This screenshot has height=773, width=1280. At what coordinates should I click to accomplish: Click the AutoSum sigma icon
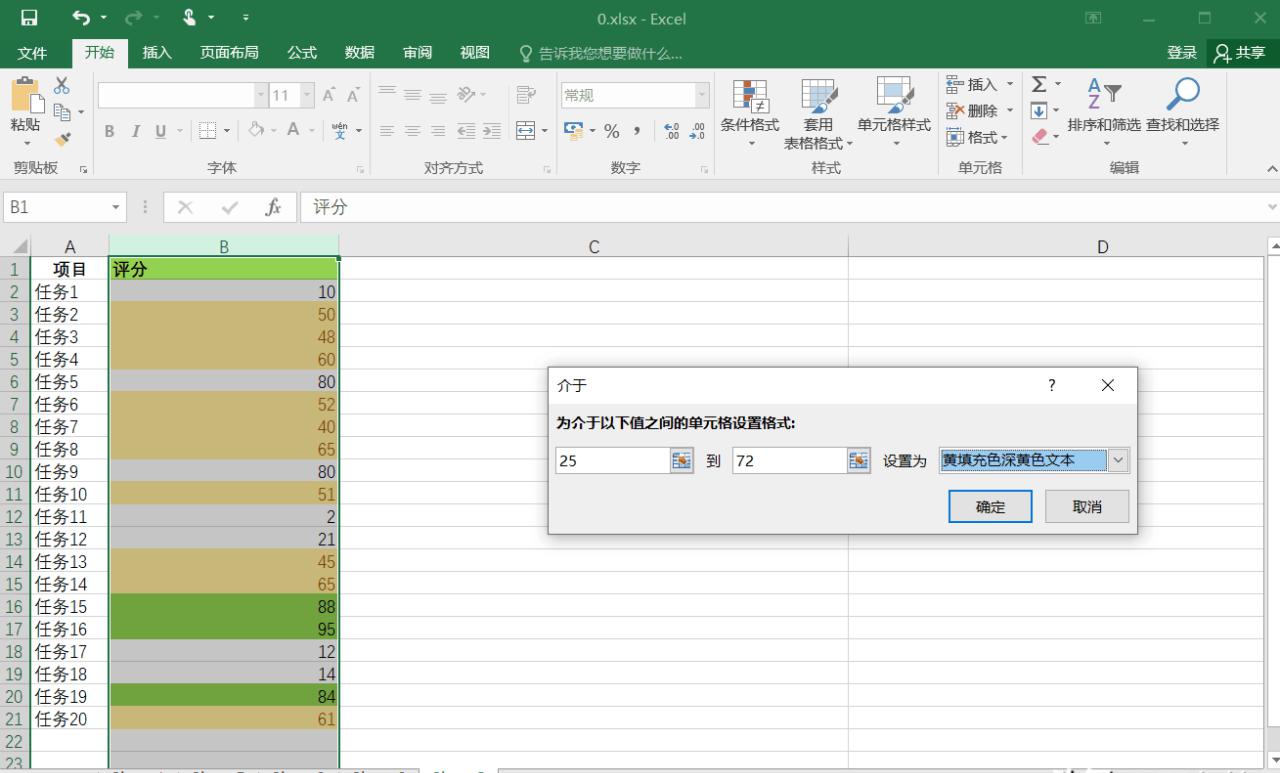pyautogui.click(x=1039, y=85)
